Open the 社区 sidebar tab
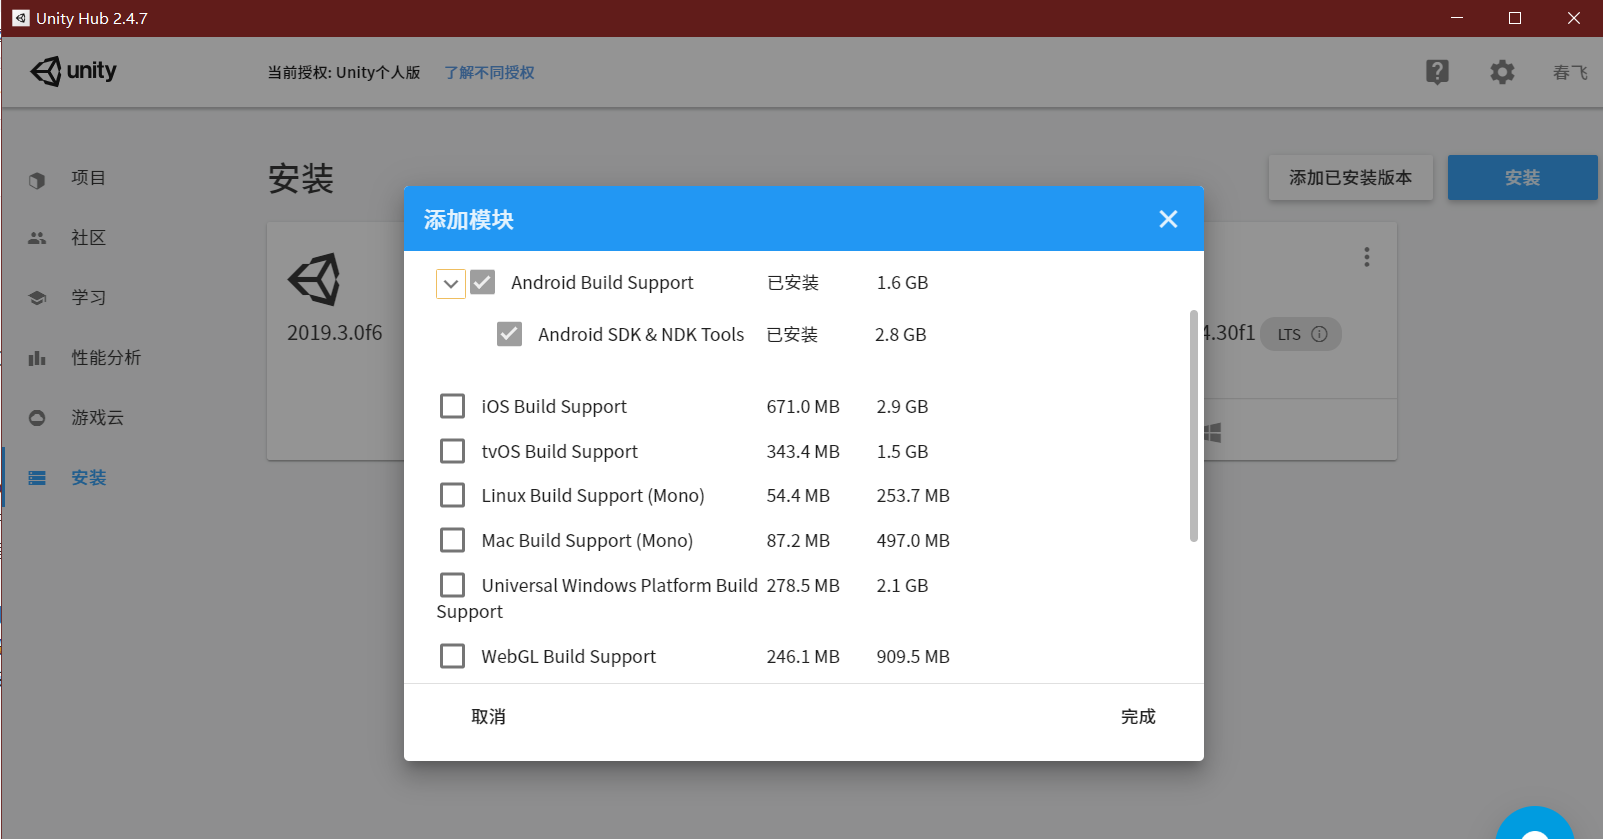Image resolution: width=1603 pixels, height=839 pixels. click(88, 238)
